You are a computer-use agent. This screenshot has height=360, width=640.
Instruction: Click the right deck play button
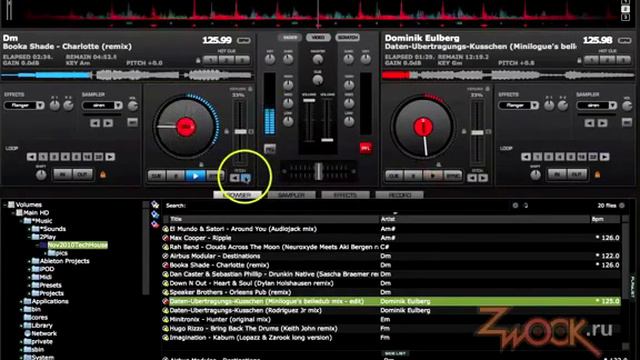(x=433, y=176)
